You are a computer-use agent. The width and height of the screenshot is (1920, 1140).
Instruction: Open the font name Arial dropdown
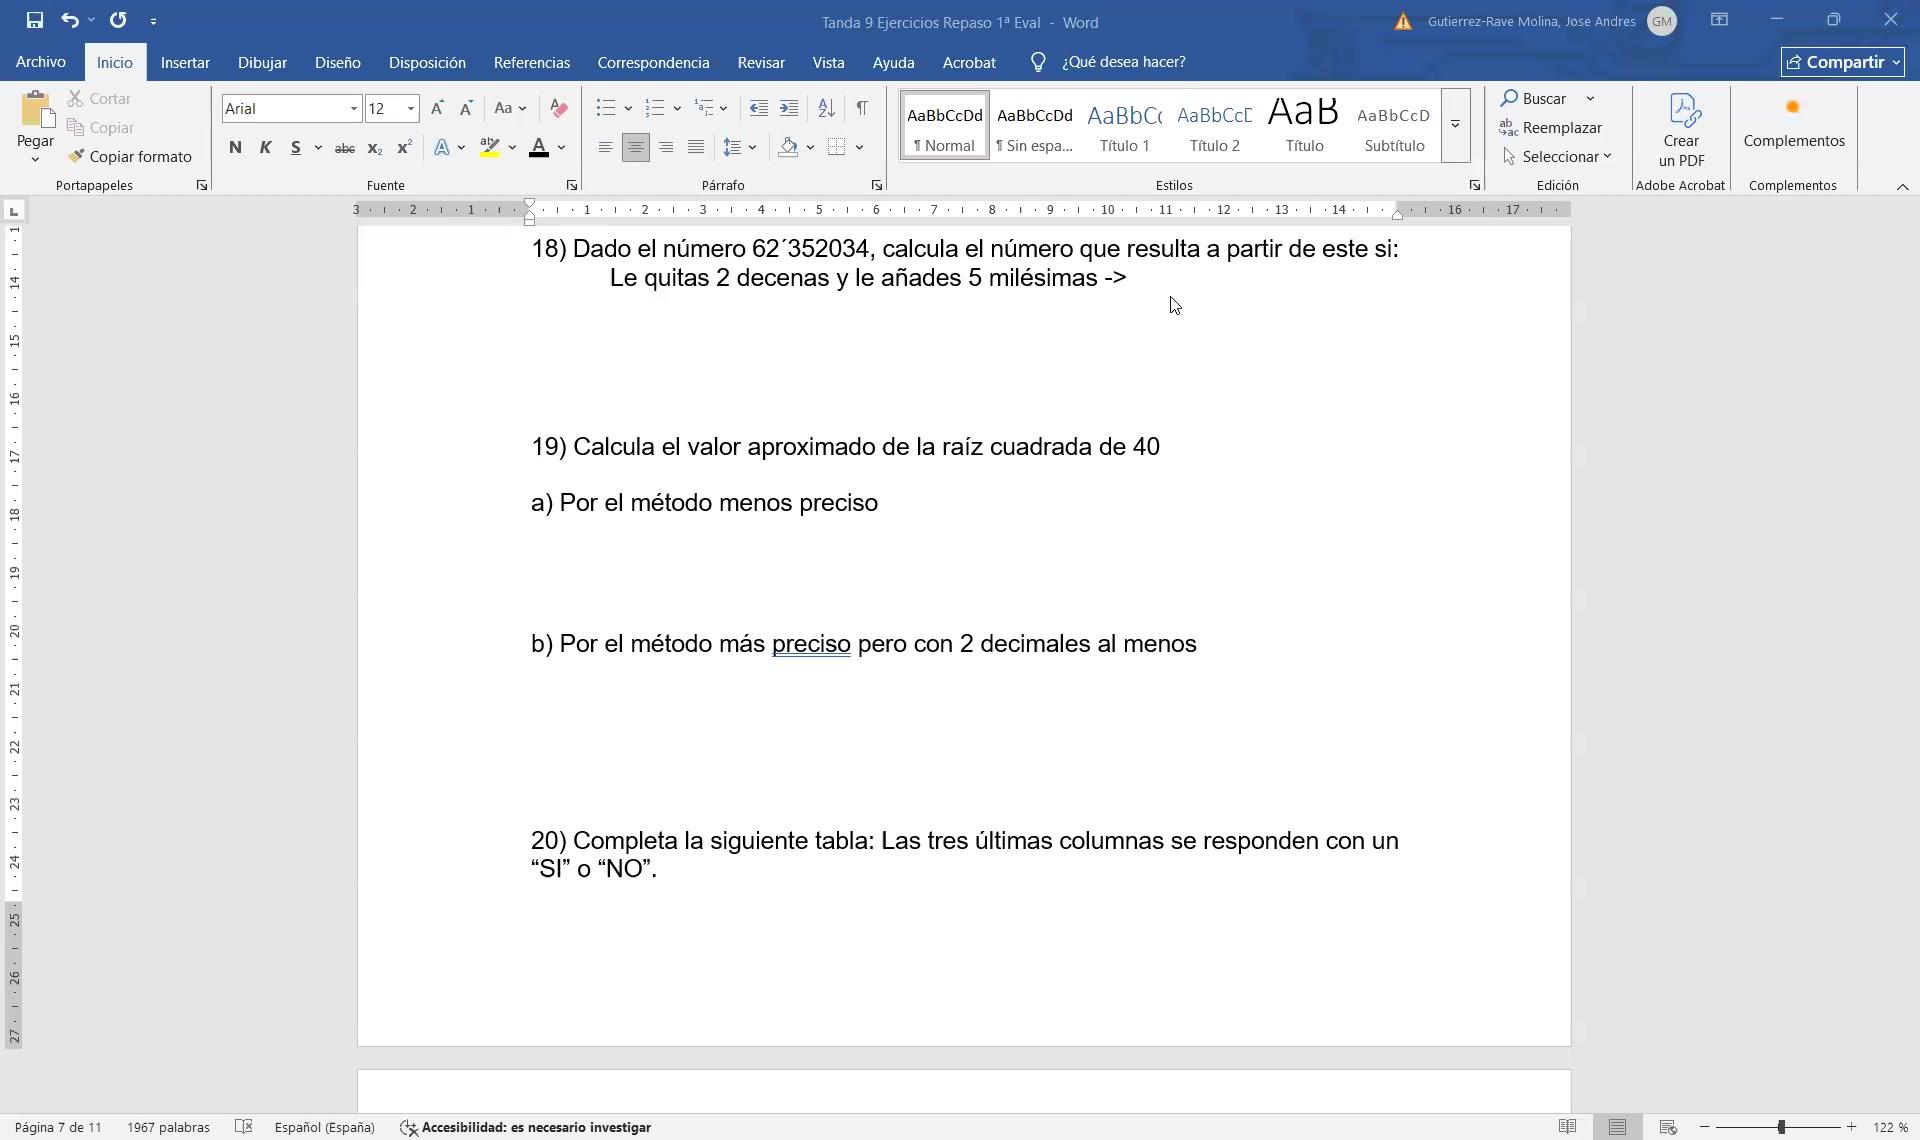353,108
